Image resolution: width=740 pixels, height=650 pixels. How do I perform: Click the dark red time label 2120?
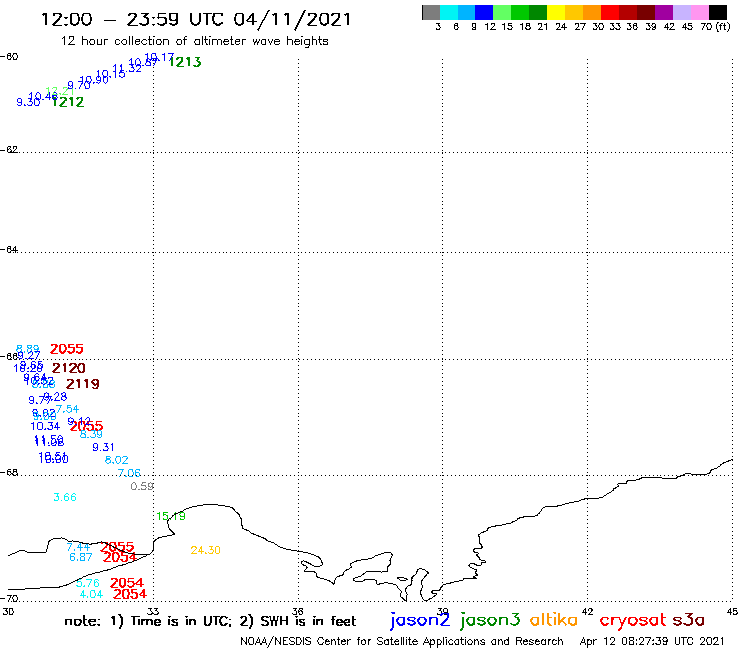click(69, 368)
